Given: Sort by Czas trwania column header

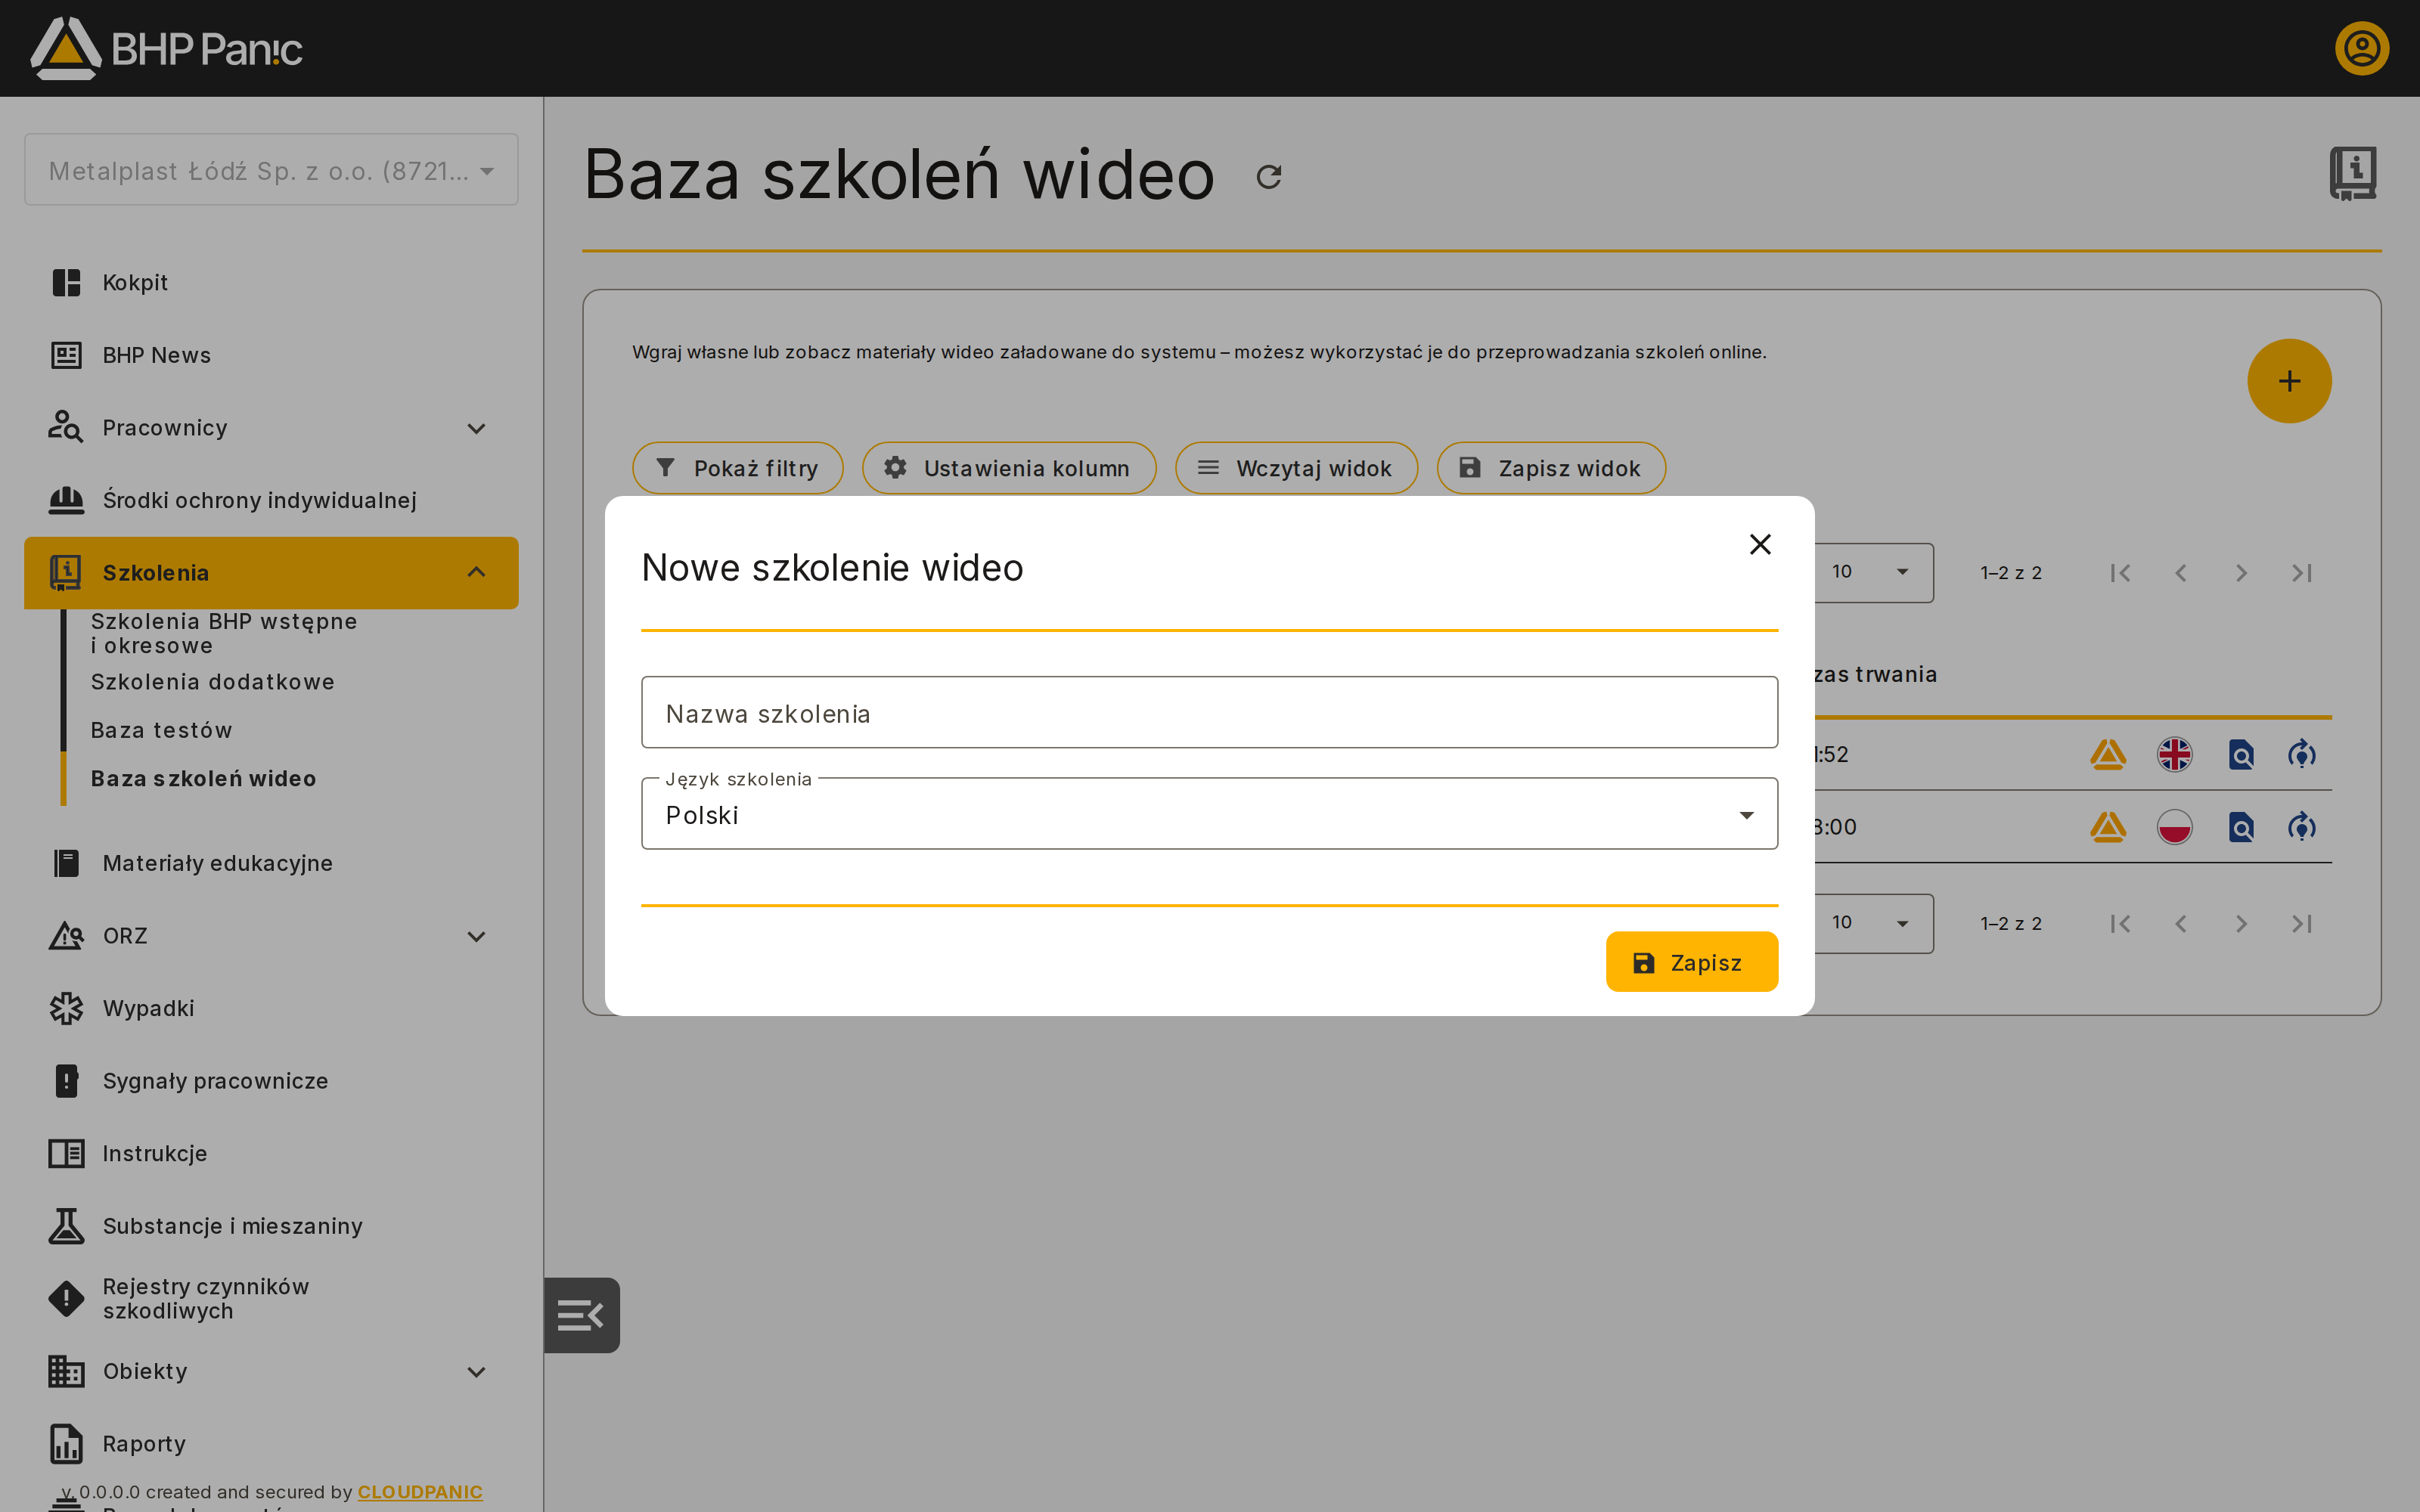Looking at the screenshot, I should [1876, 674].
